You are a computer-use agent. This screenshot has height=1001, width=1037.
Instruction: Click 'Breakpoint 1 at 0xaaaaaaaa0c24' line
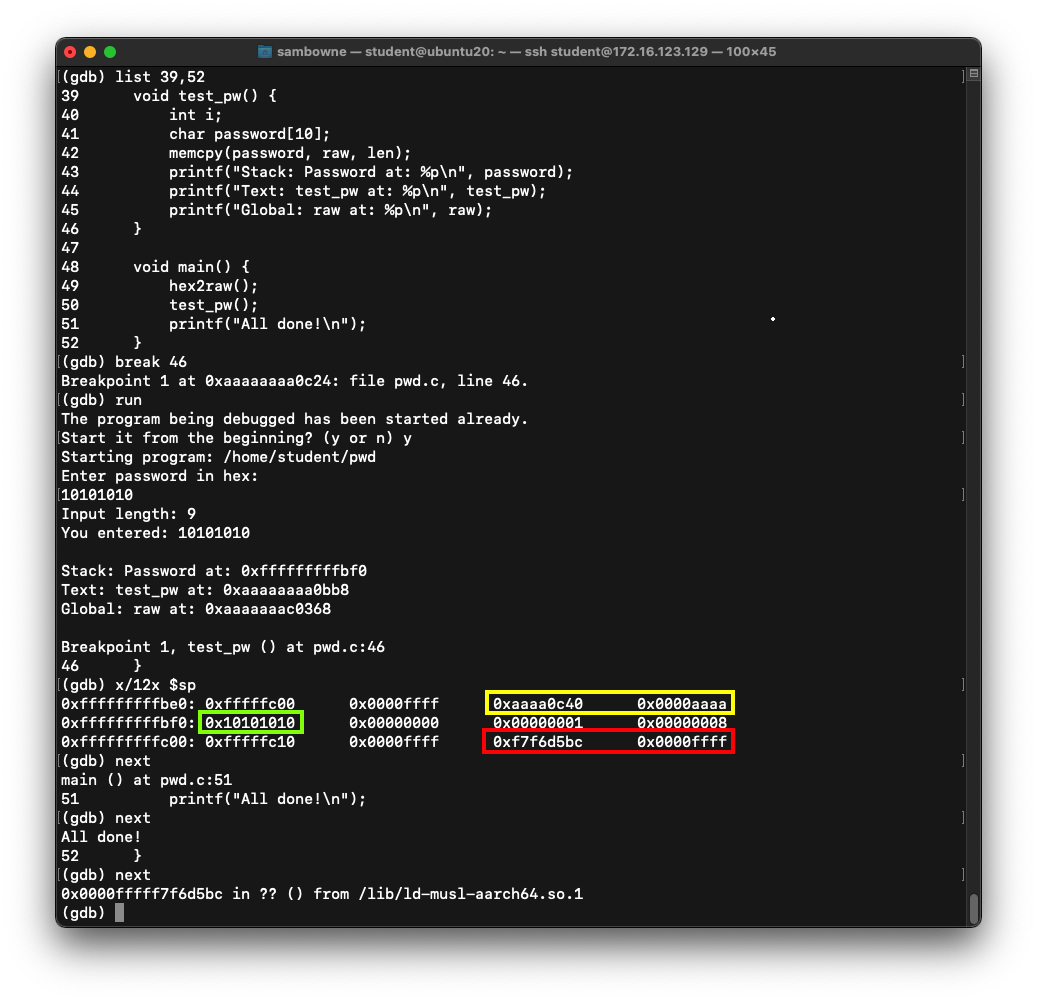(294, 381)
